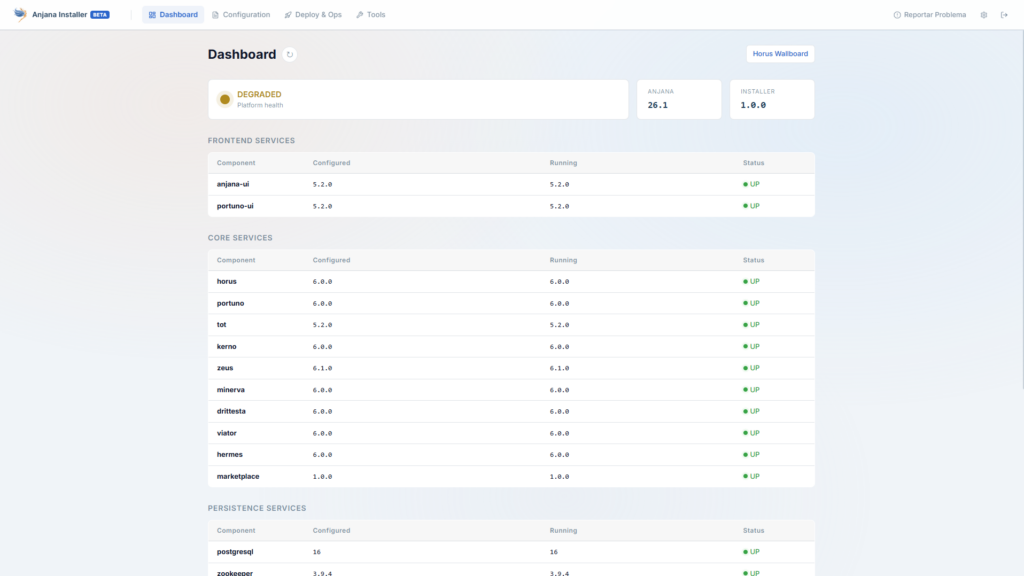Open the Tools menu

(x=370, y=14)
